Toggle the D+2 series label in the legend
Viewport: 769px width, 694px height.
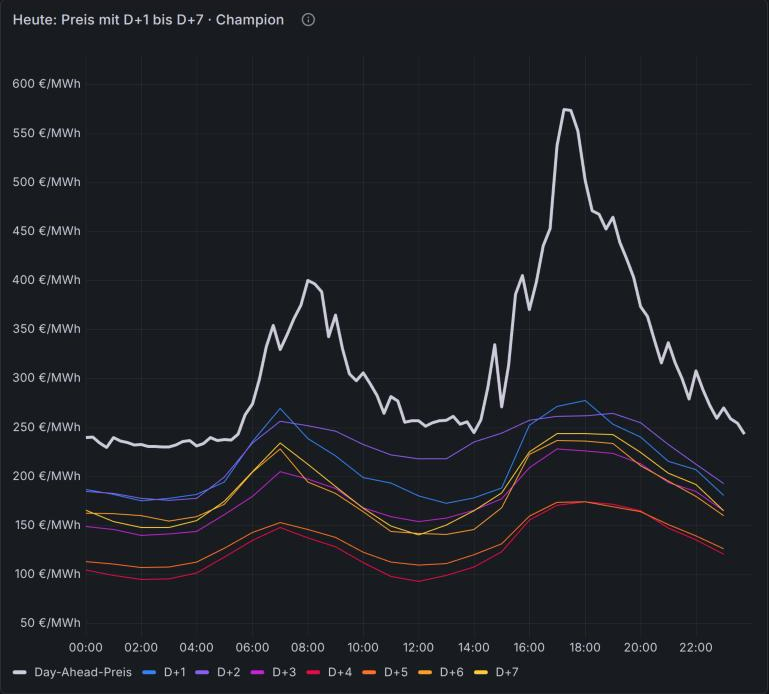(229, 672)
